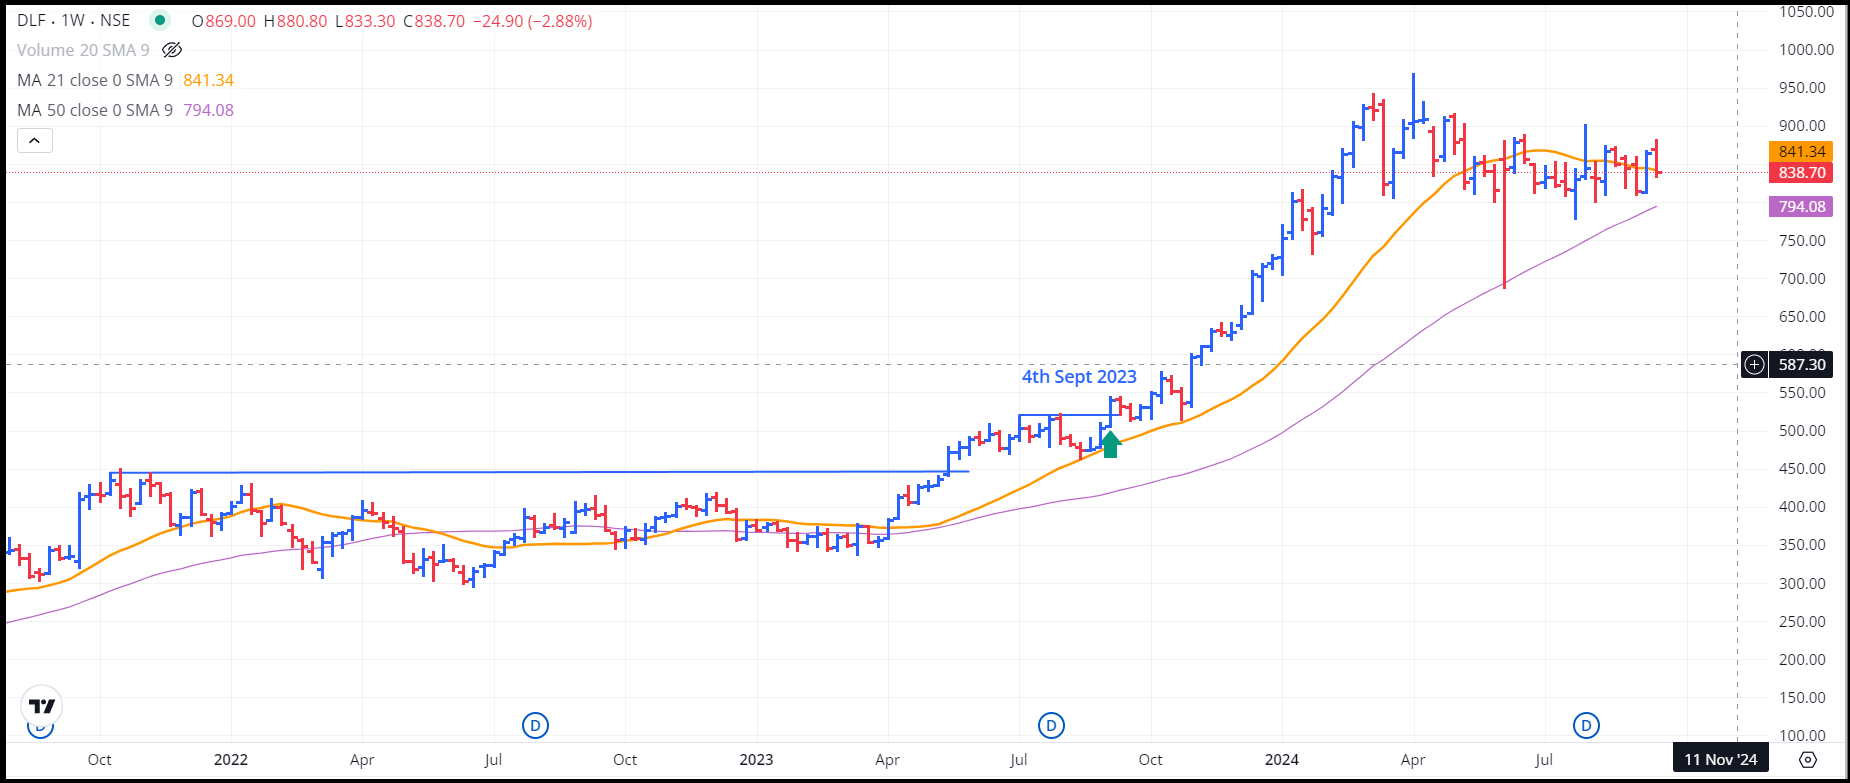Click the 100.00 price axis label
The height and width of the screenshot is (783, 1850).
click(1802, 736)
